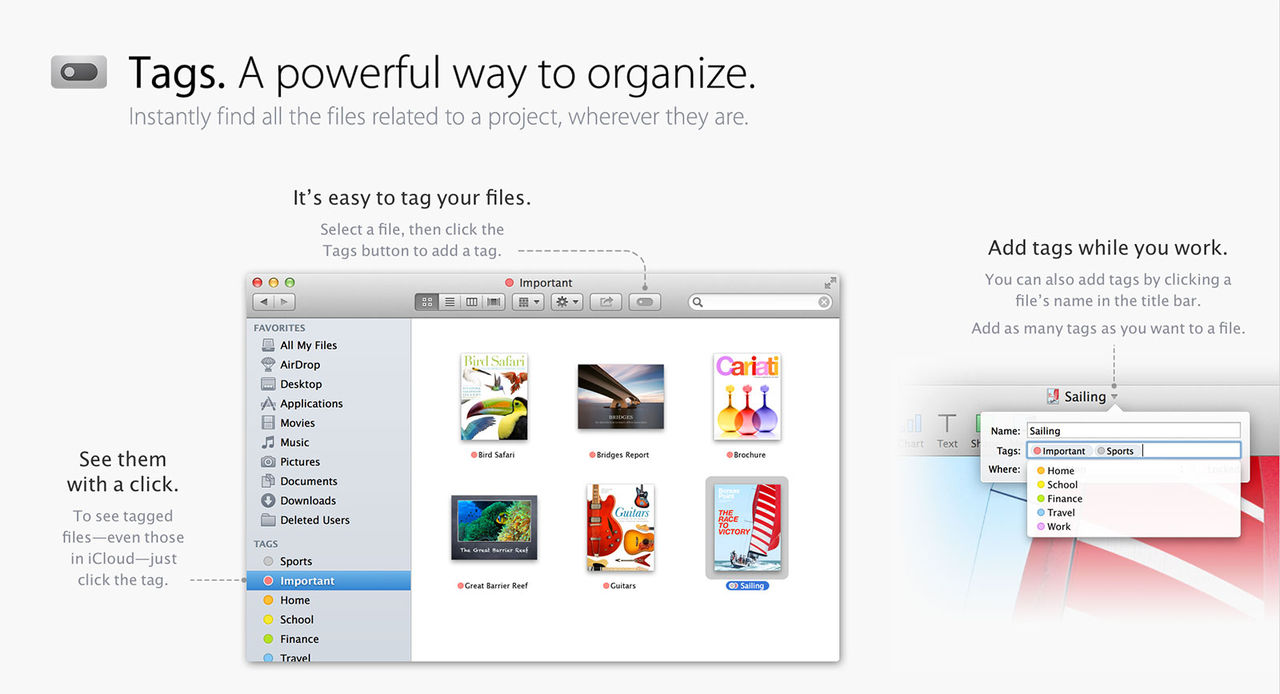Open the Arrange items dropdown
This screenshot has height=694, width=1280.
[x=527, y=302]
